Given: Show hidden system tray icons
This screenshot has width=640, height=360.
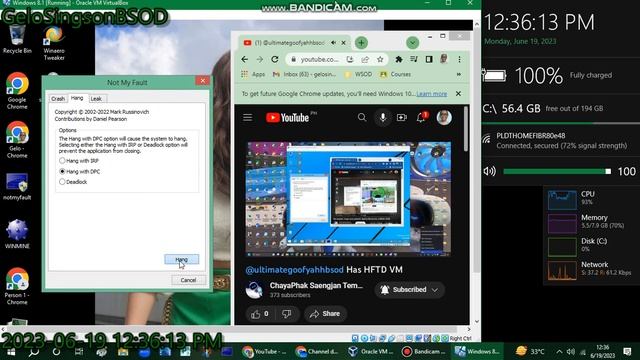Looking at the screenshot, I should click(559, 351).
